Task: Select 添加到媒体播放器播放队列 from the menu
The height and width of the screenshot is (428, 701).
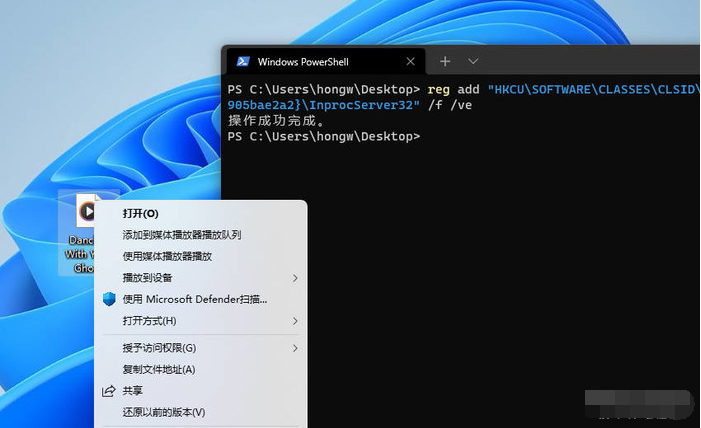Action: pyautogui.click(x=181, y=235)
